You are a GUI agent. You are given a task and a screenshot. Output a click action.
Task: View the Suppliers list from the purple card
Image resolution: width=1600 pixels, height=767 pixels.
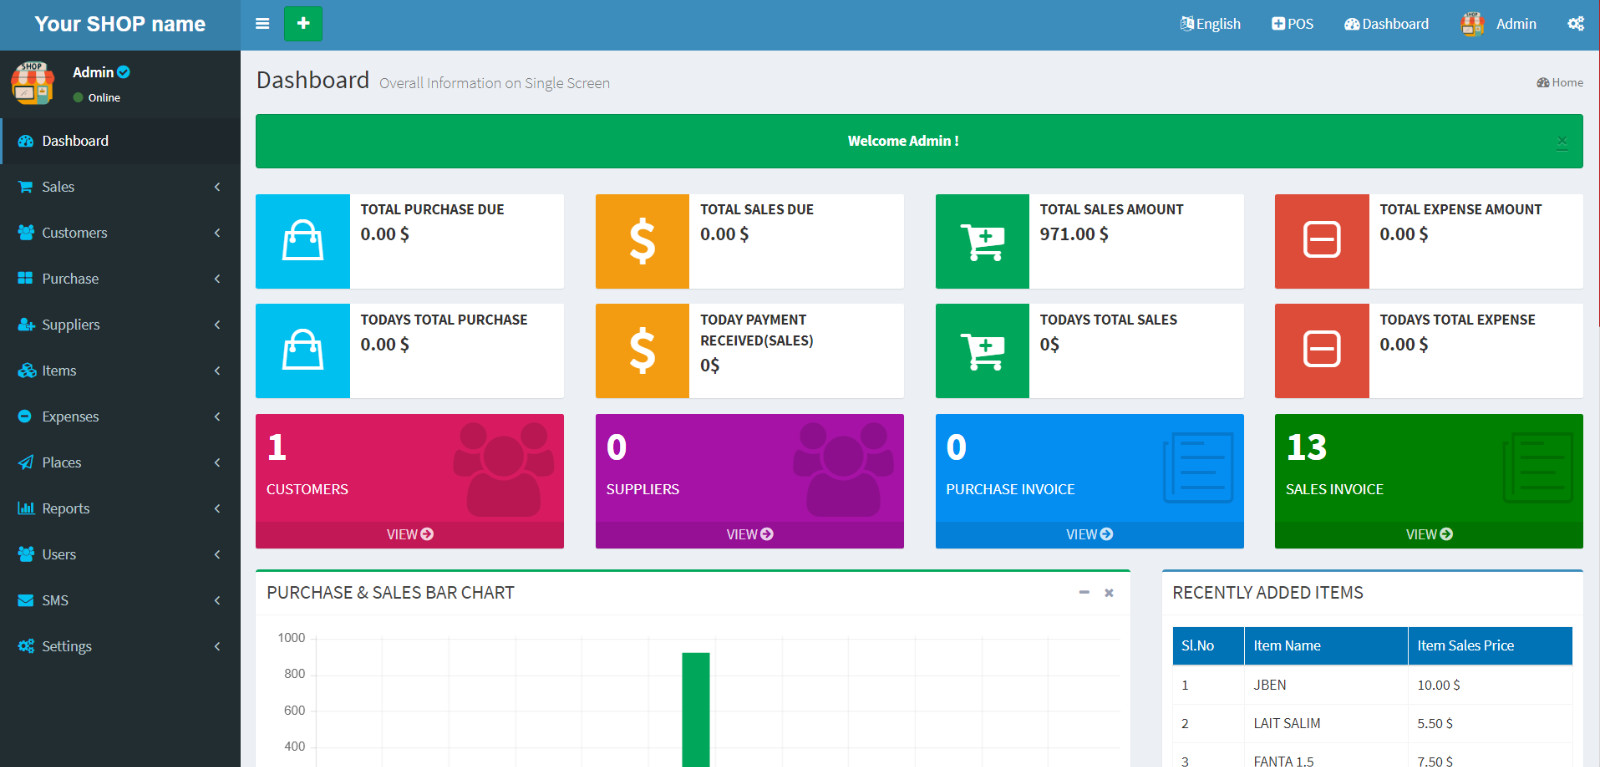click(750, 534)
